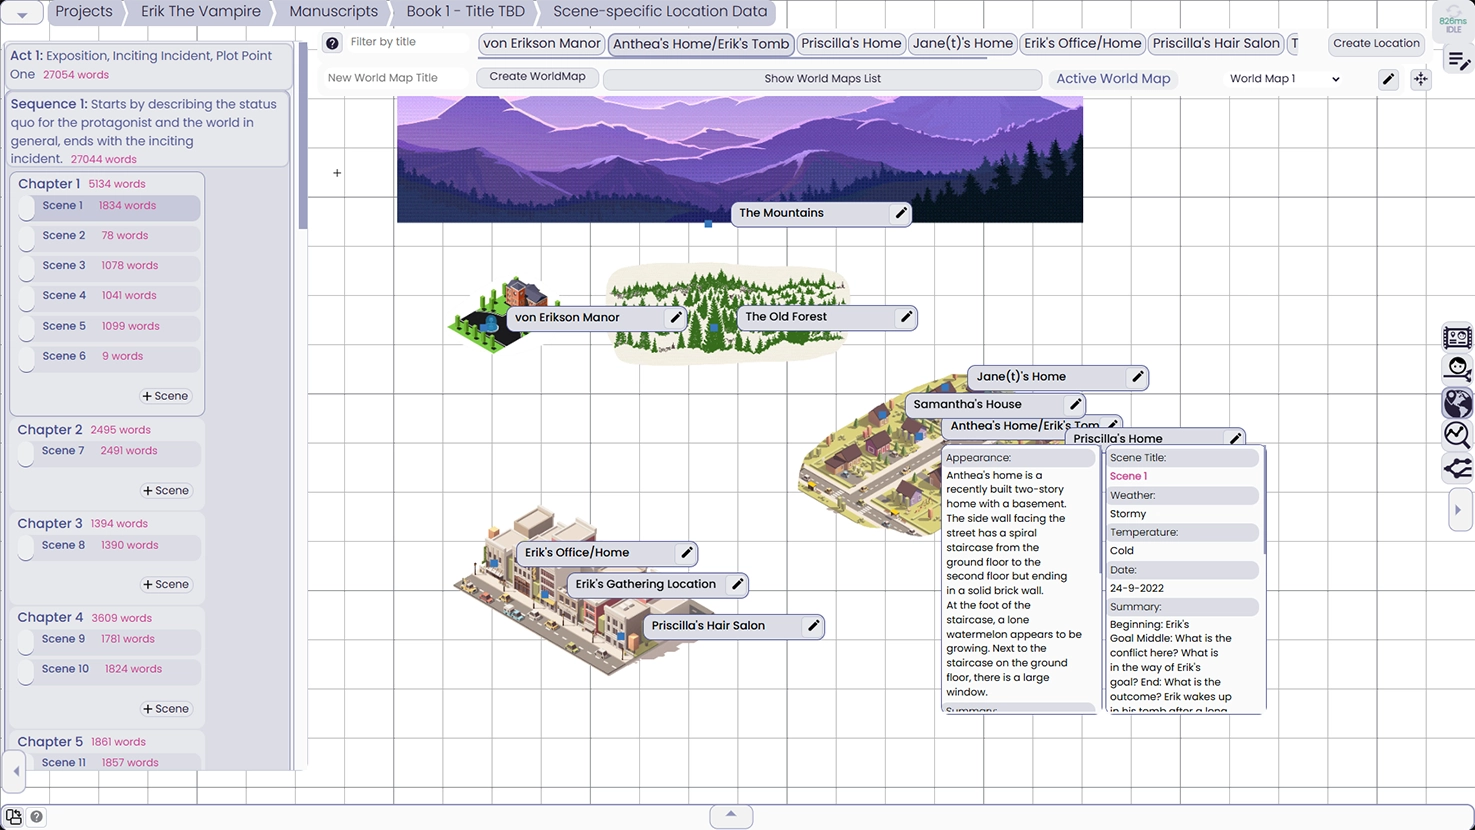Click the Create Location button
Screen dimensions: 1475x830
(1376, 43)
